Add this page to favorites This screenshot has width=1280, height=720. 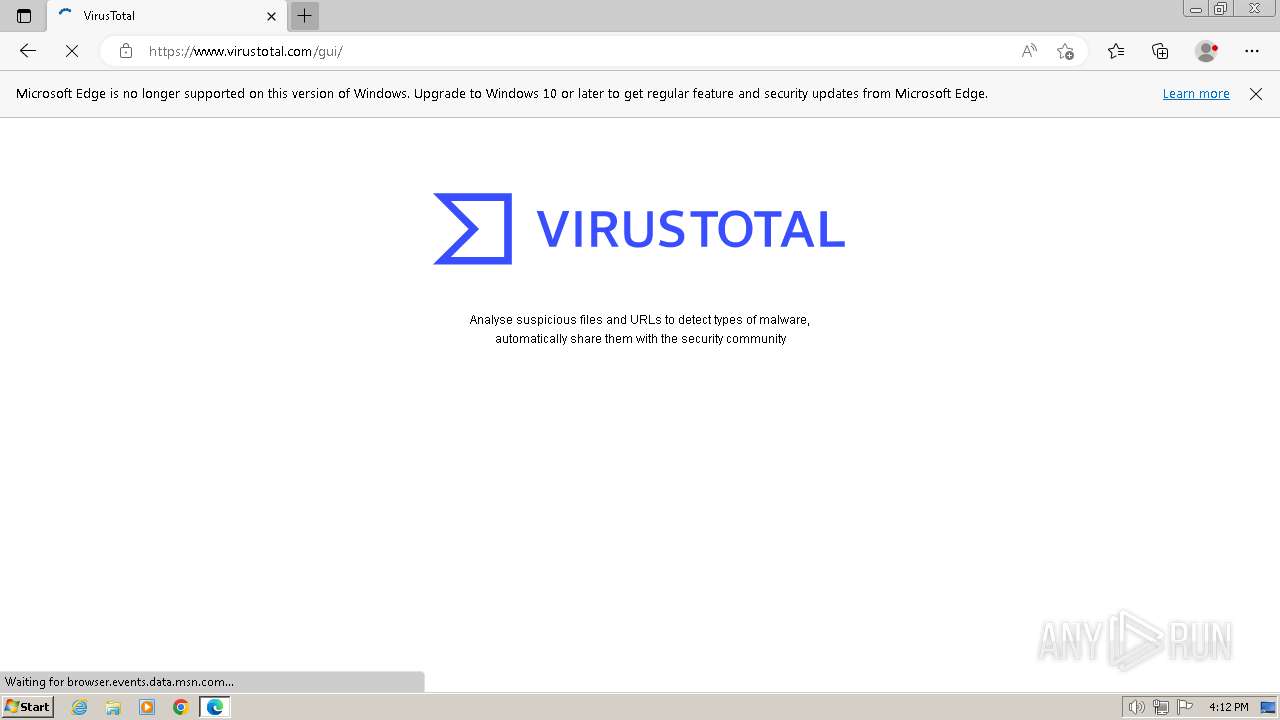[x=1065, y=51]
